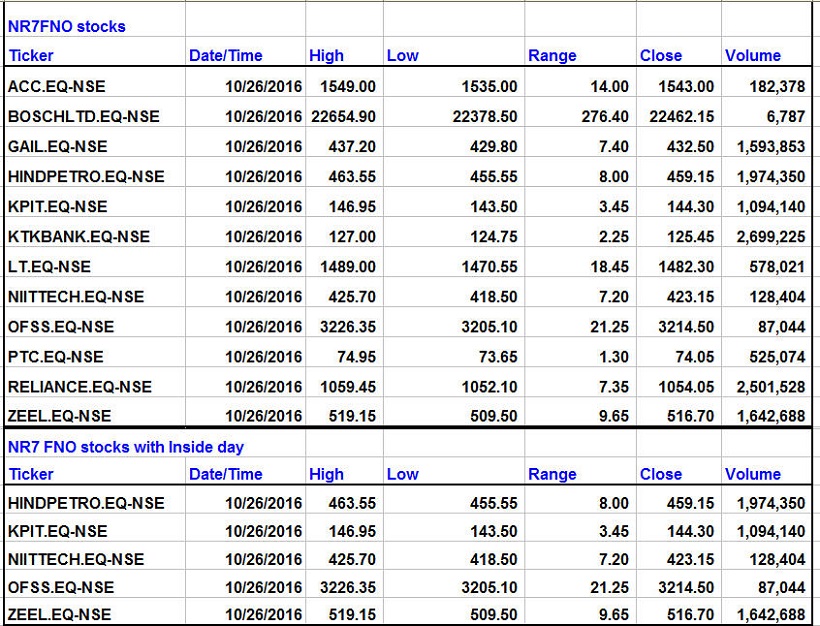Select HINDPETRO.EQ-NSE in the Inside day table
The height and width of the screenshot is (626, 820).
pos(86,503)
